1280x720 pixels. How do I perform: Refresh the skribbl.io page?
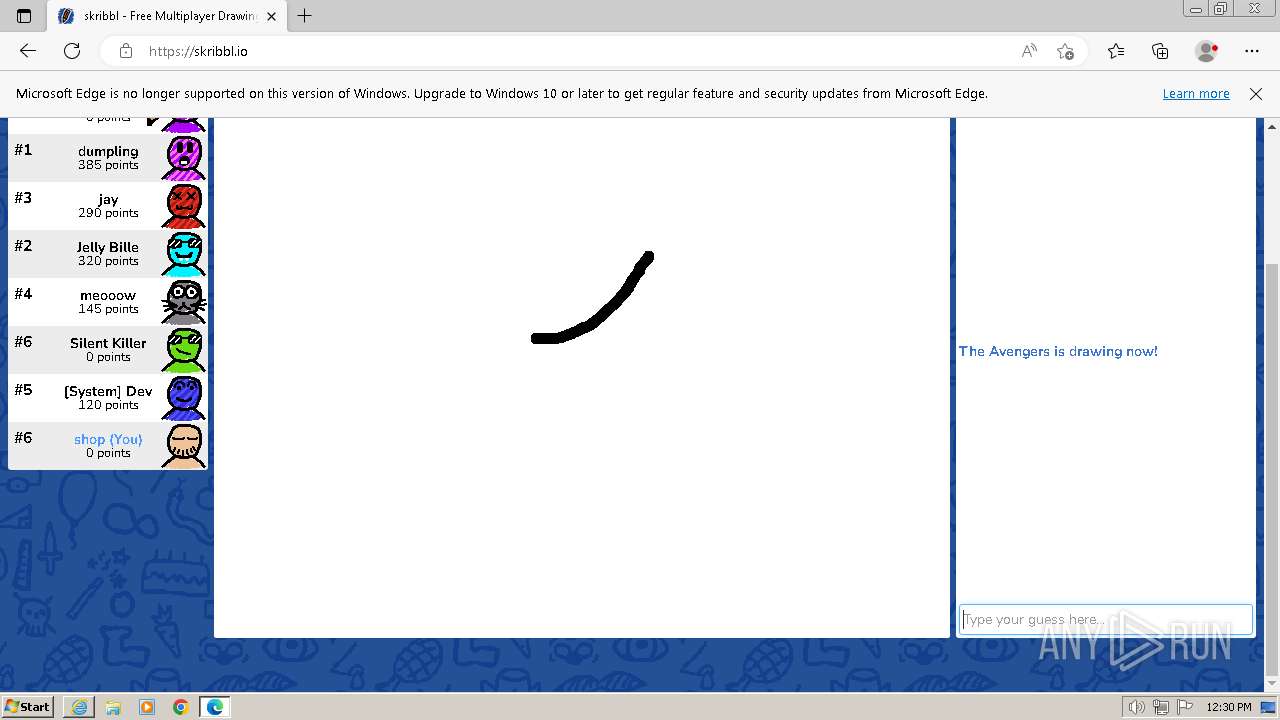72,51
